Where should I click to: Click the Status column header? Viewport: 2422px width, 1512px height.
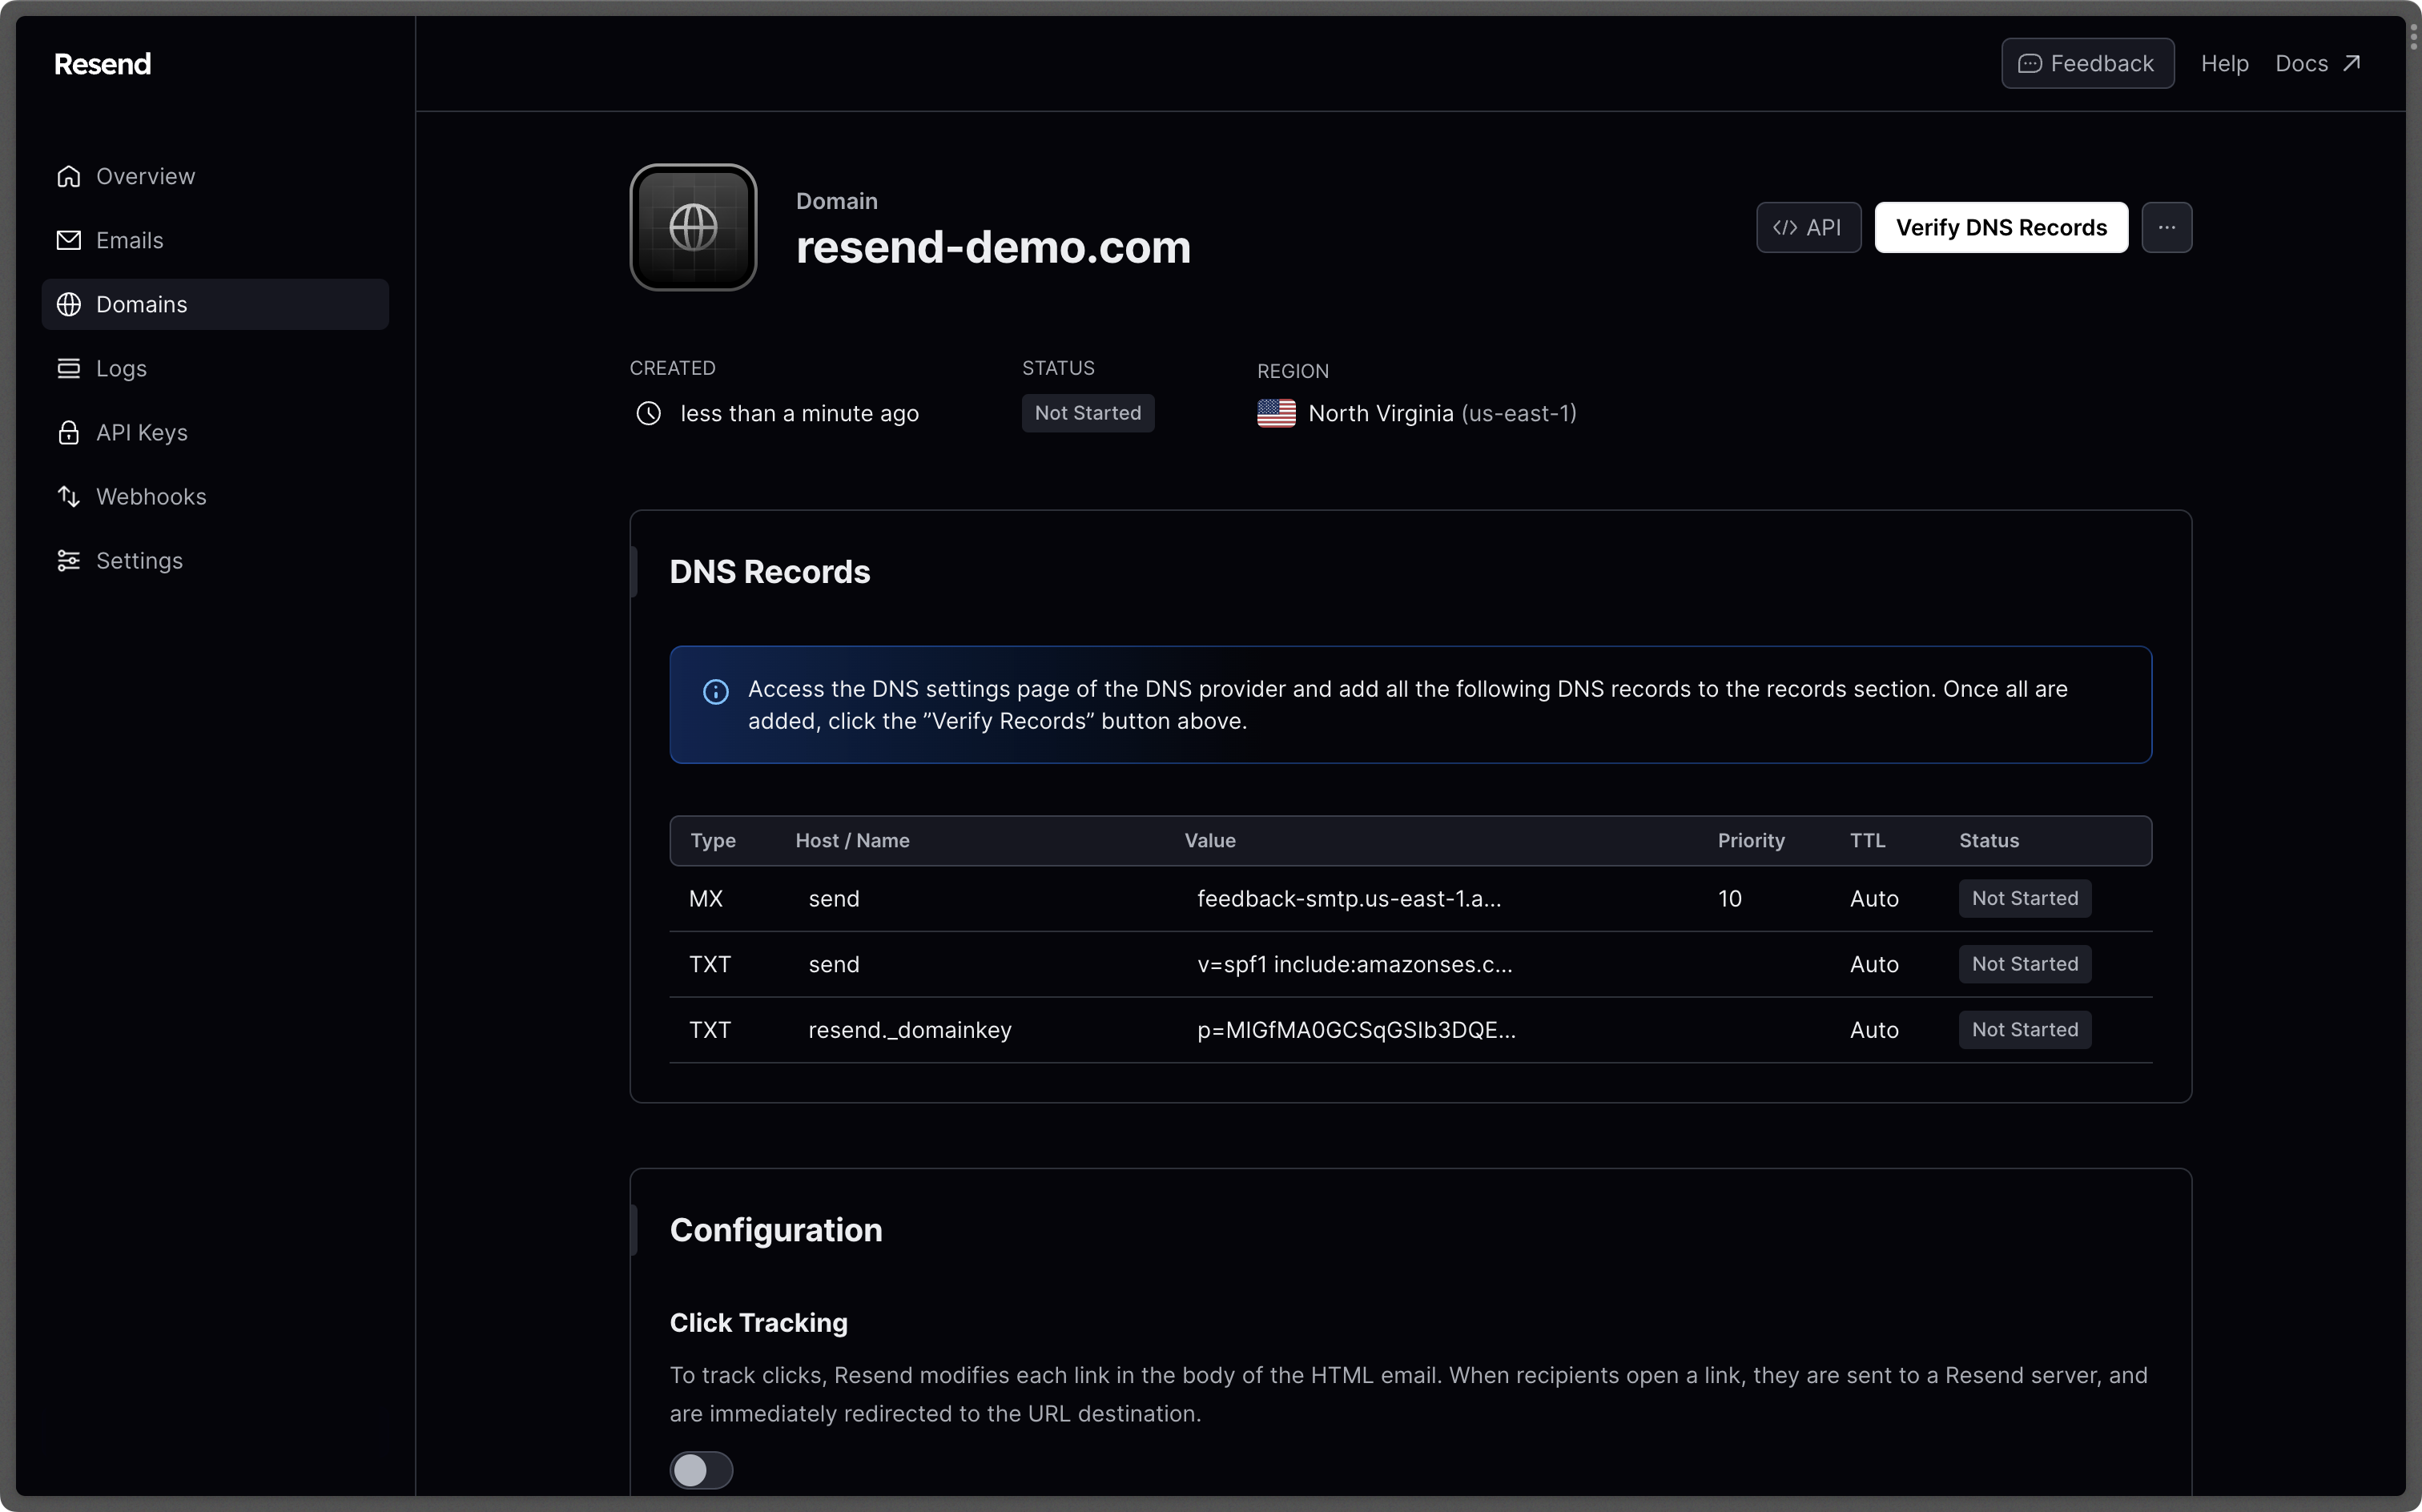click(x=1988, y=840)
